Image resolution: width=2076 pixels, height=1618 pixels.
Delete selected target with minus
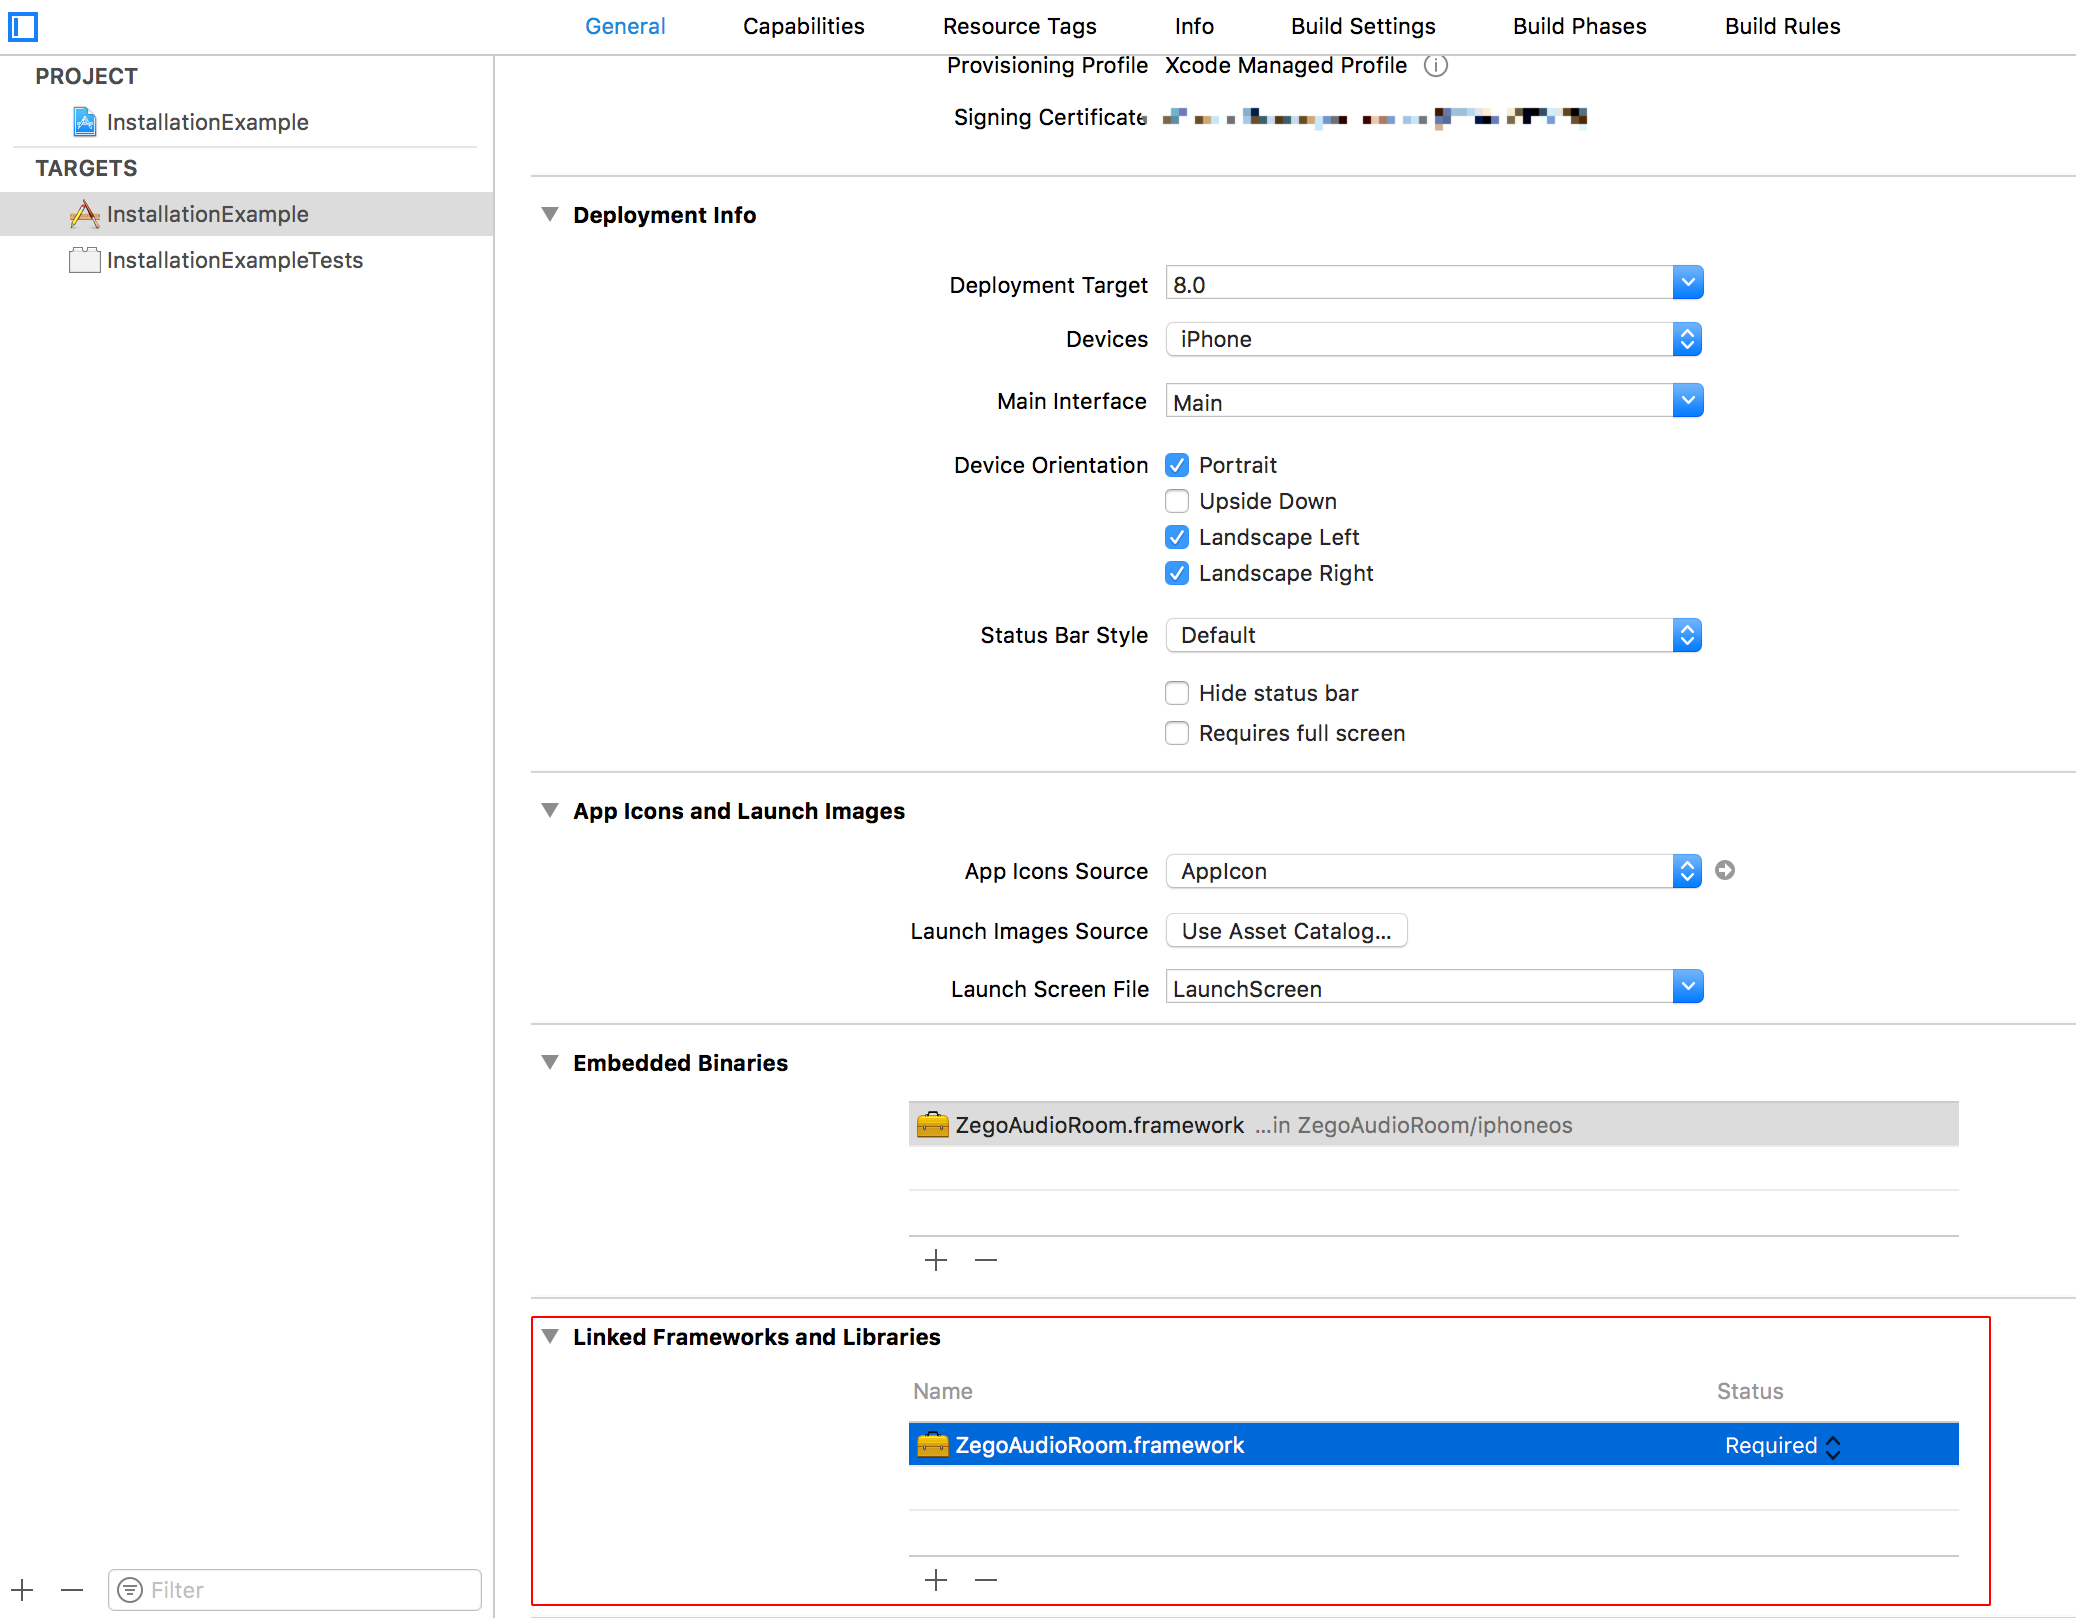(72, 1590)
